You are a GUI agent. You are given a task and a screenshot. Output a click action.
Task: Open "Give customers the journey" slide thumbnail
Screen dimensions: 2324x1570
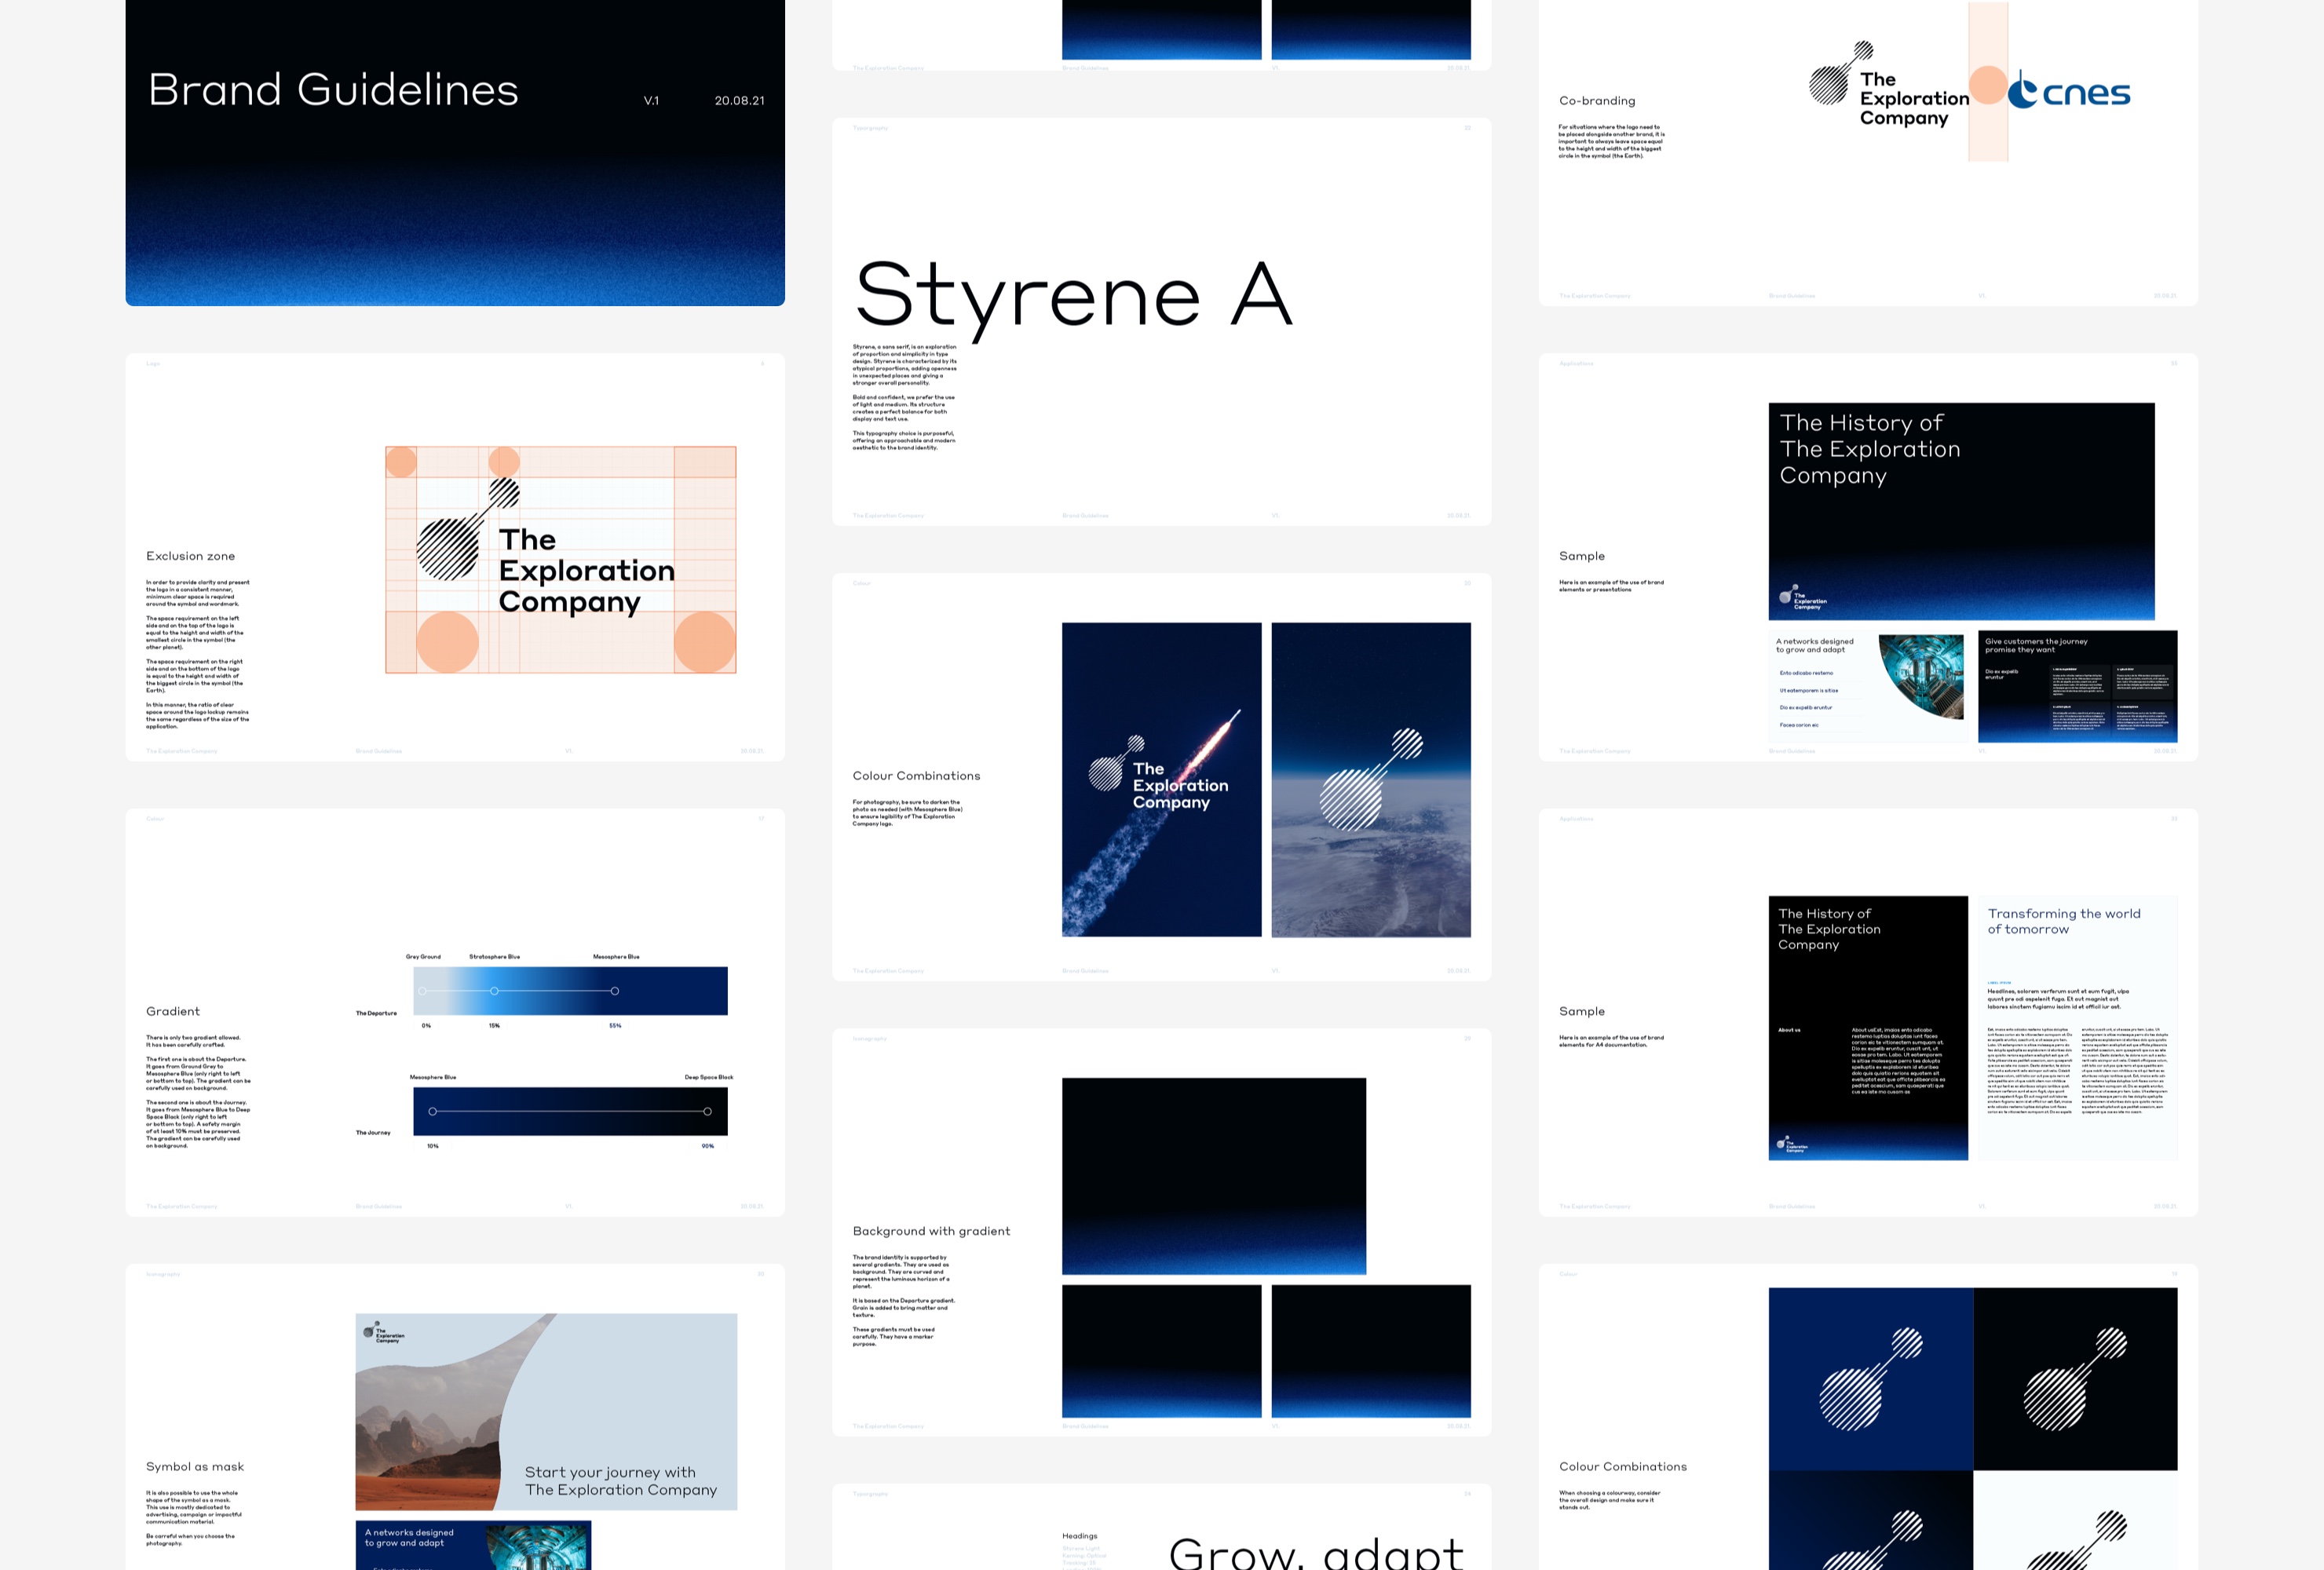[x=2077, y=686]
